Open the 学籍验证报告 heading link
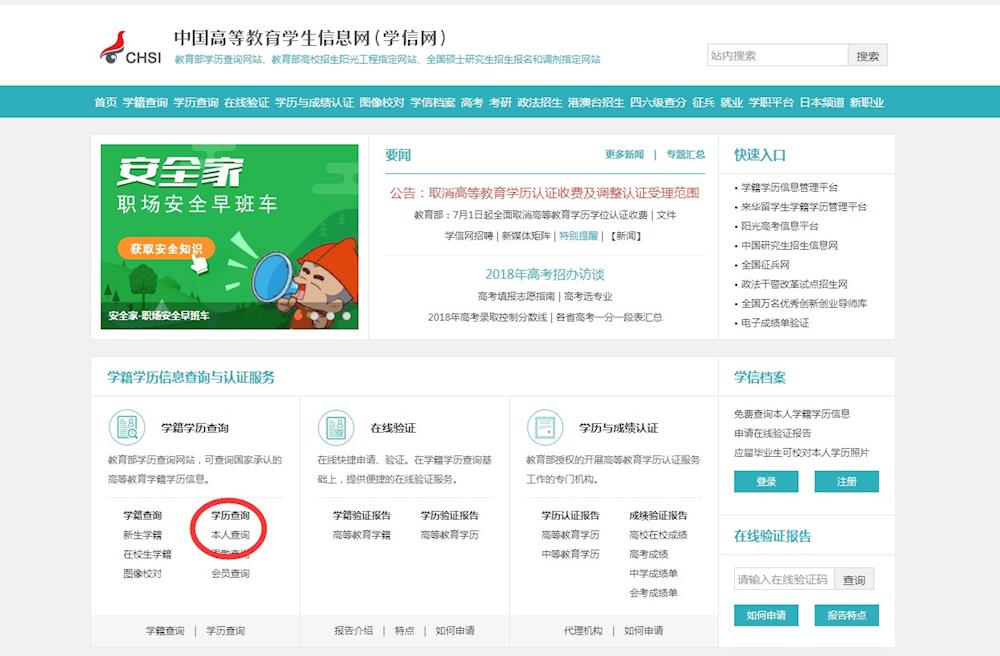Viewport: 1000px width, 656px height. click(362, 515)
